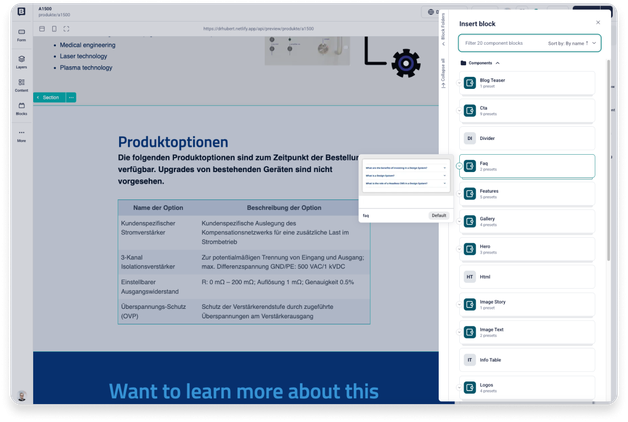Expand presets of Cta block

click(459, 111)
